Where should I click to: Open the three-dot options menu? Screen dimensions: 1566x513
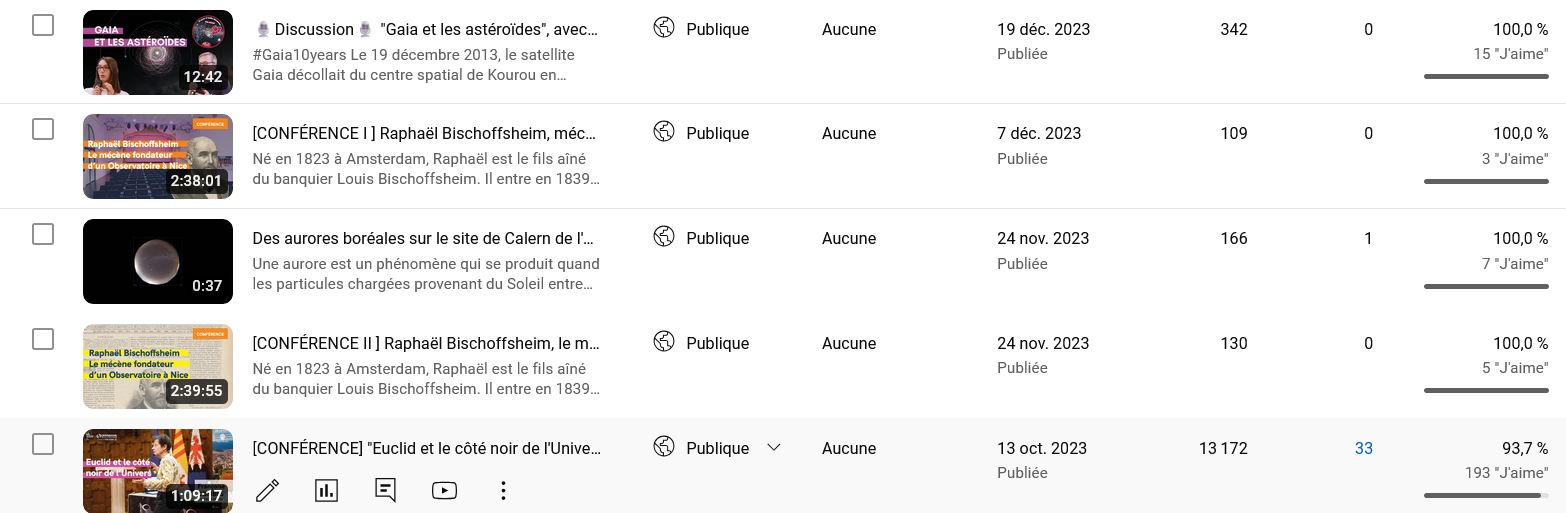503,490
